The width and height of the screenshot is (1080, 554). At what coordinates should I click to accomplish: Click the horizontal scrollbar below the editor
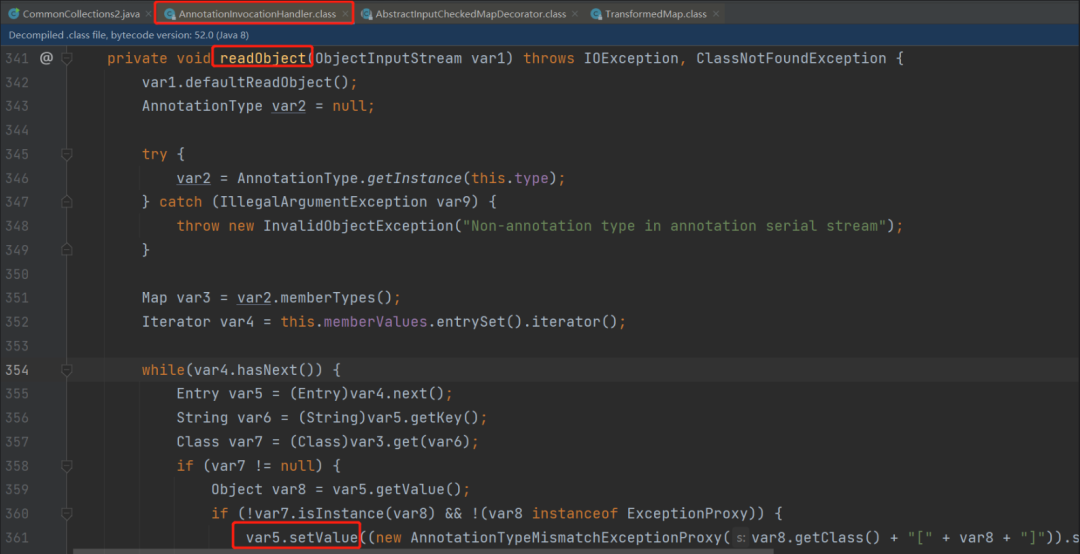coord(424,551)
